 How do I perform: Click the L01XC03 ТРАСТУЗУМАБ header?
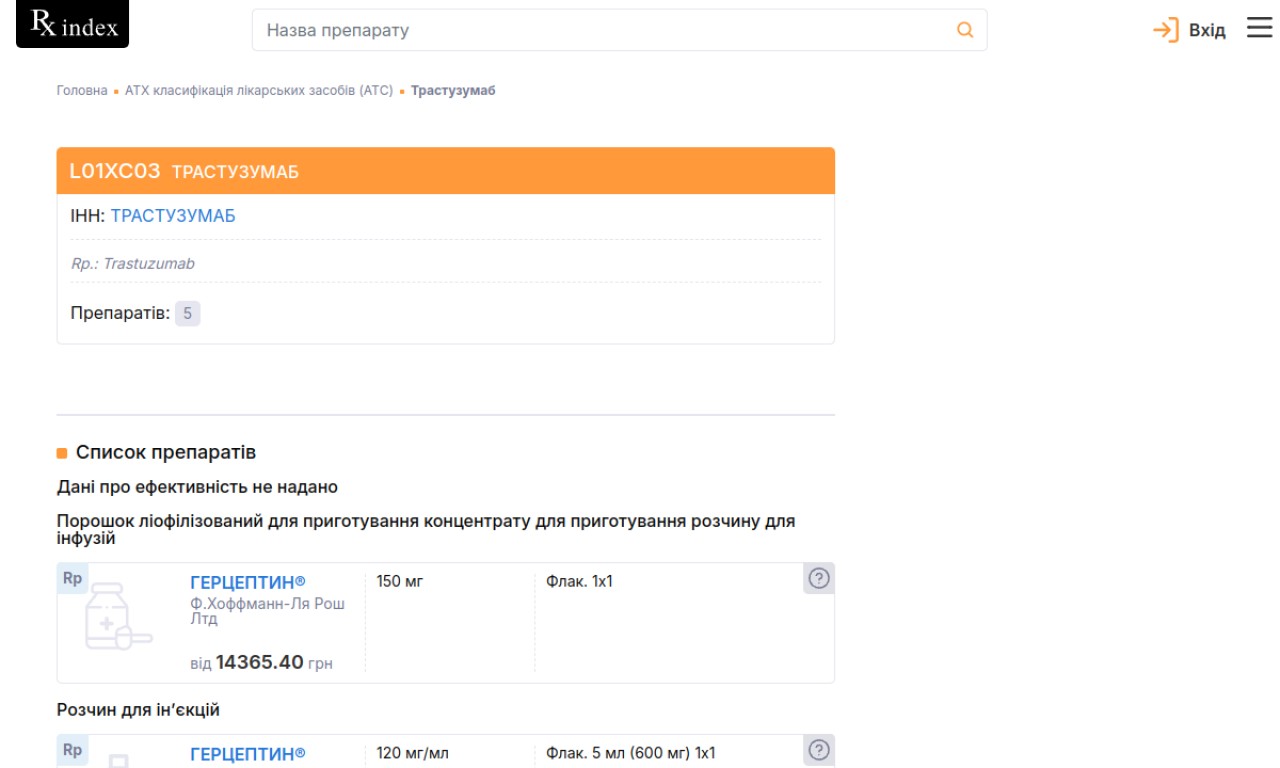click(x=445, y=171)
